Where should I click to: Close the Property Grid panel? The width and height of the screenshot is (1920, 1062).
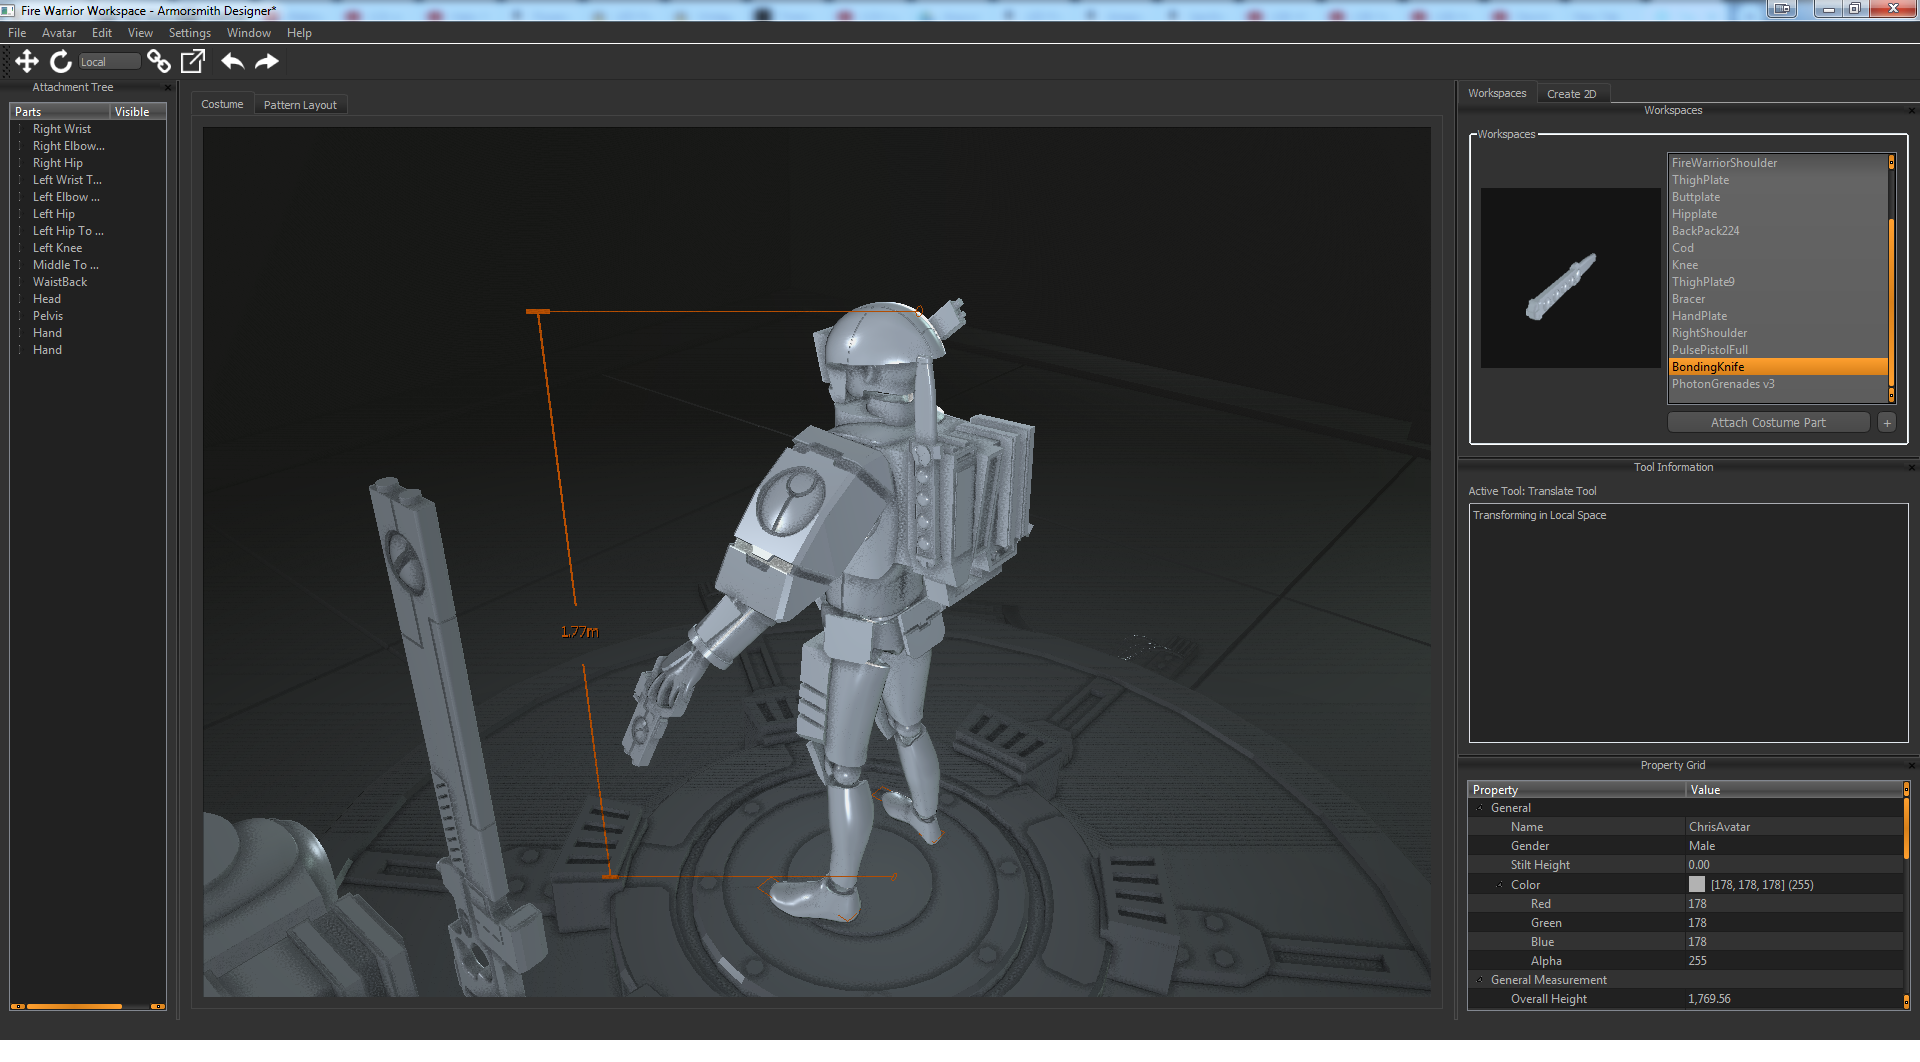click(1911, 766)
